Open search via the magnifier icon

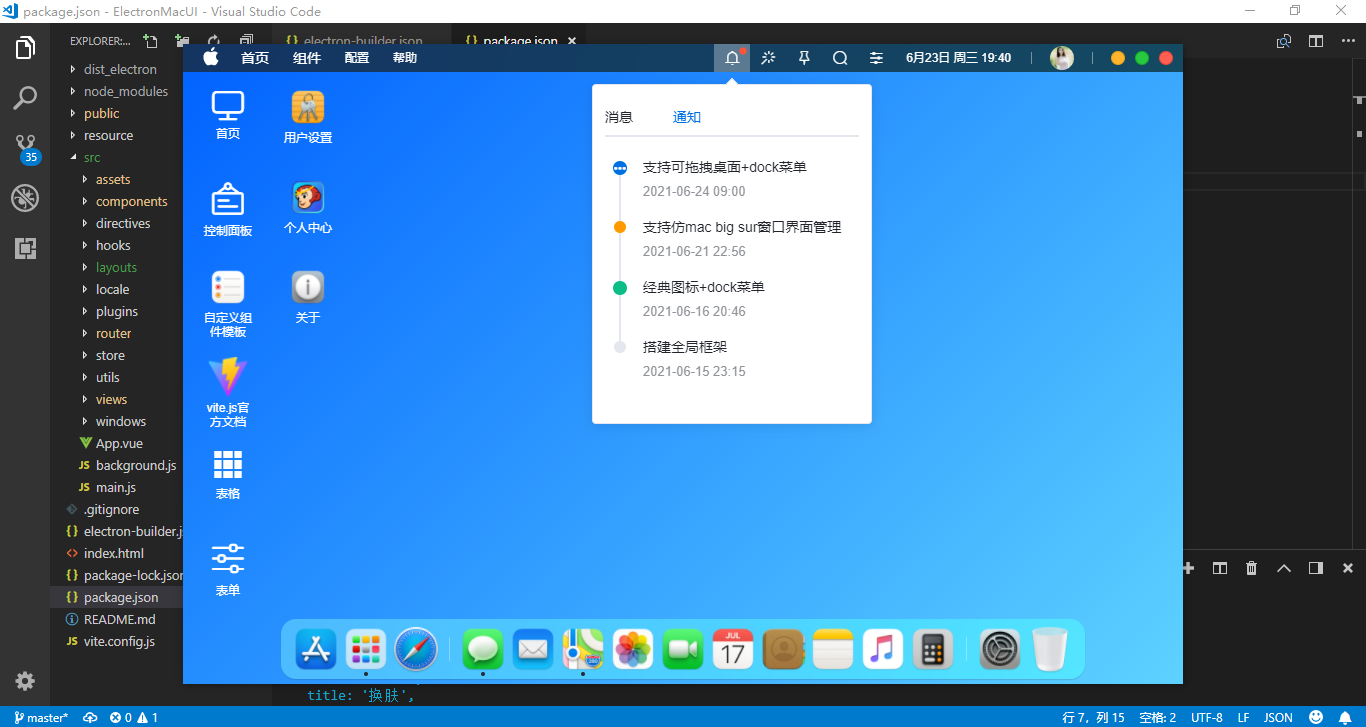click(x=840, y=57)
